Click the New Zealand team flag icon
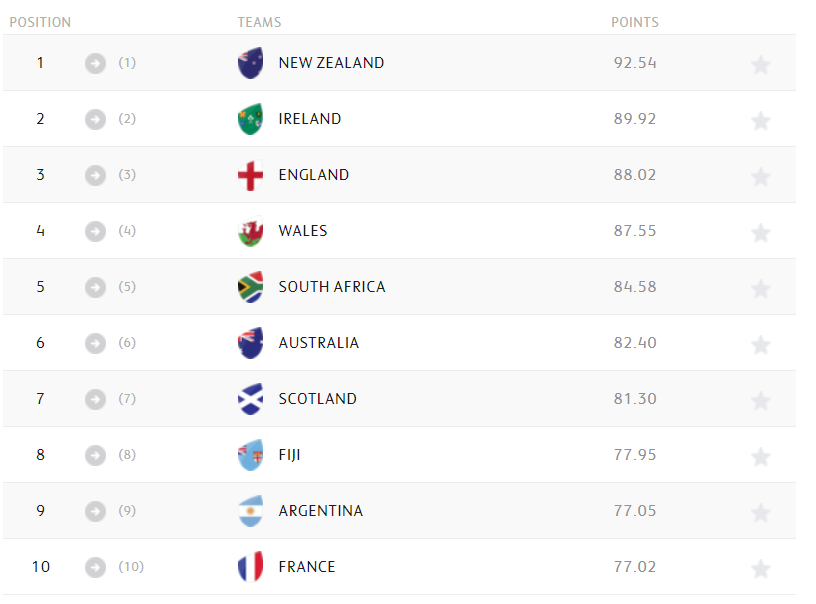This screenshot has width=816, height=604. 250,63
